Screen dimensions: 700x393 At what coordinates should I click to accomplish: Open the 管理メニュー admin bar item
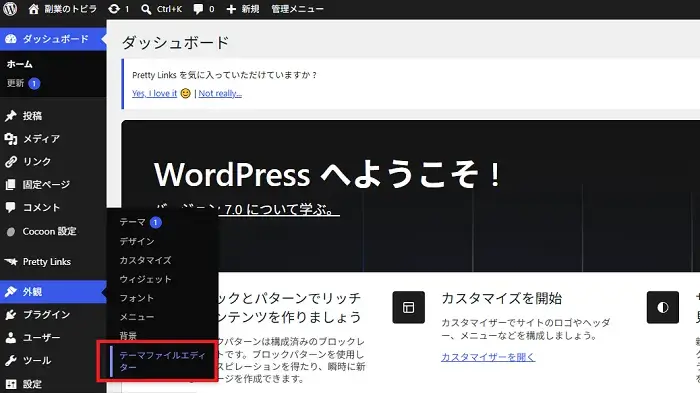pos(297,9)
